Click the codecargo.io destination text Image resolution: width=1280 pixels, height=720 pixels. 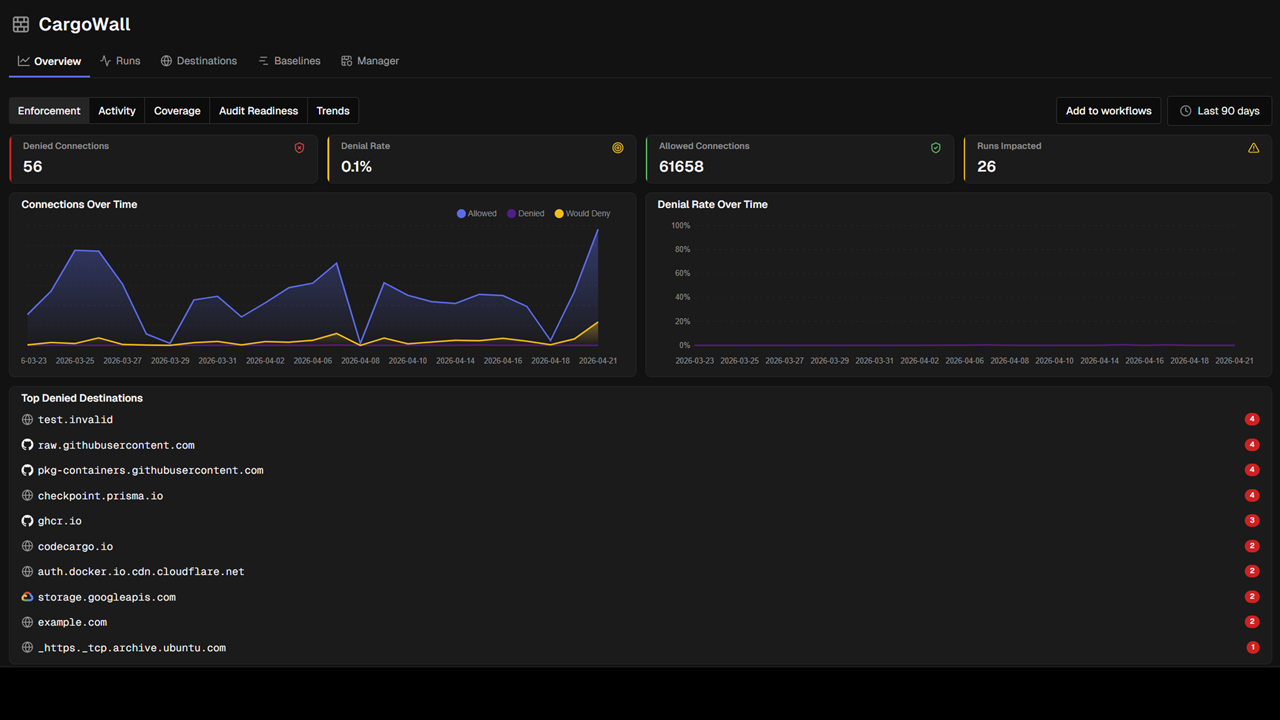coord(75,547)
